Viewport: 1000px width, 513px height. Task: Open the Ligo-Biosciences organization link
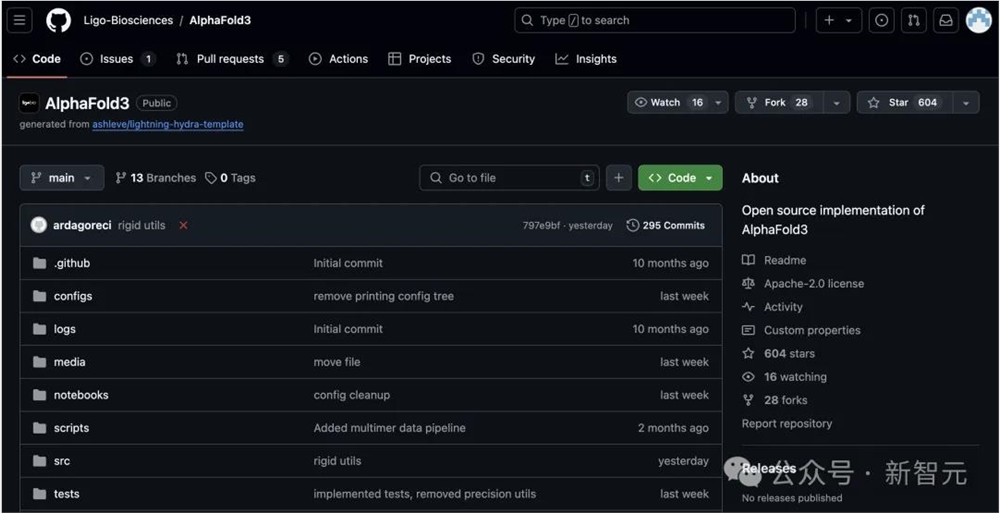click(x=128, y=20)
